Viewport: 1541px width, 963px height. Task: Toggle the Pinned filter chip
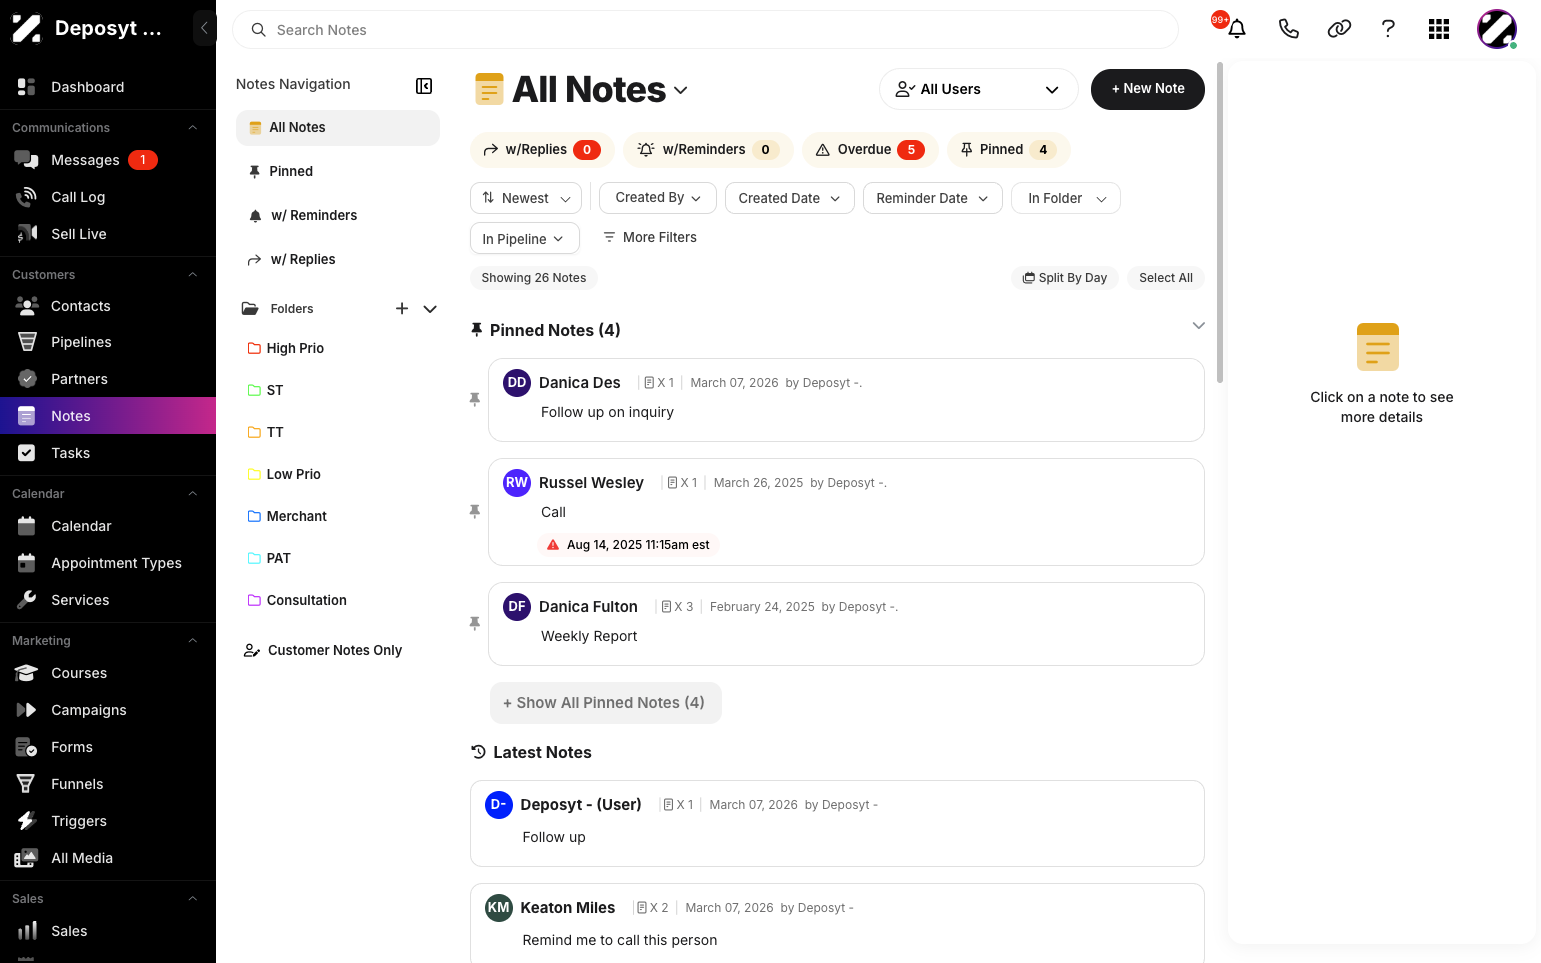pos(1009,150)
